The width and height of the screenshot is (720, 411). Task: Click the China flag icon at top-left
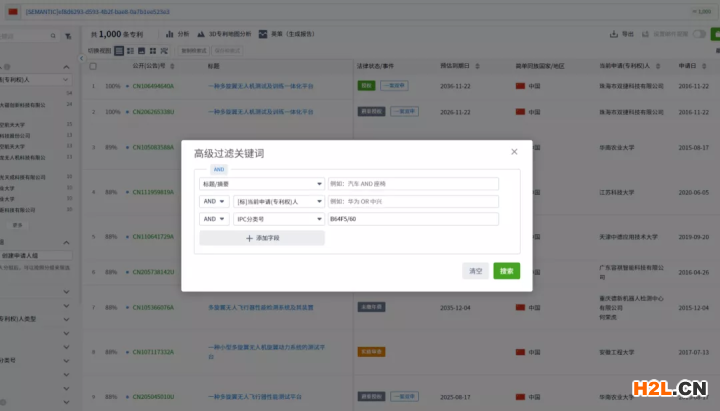coord(13,11)
